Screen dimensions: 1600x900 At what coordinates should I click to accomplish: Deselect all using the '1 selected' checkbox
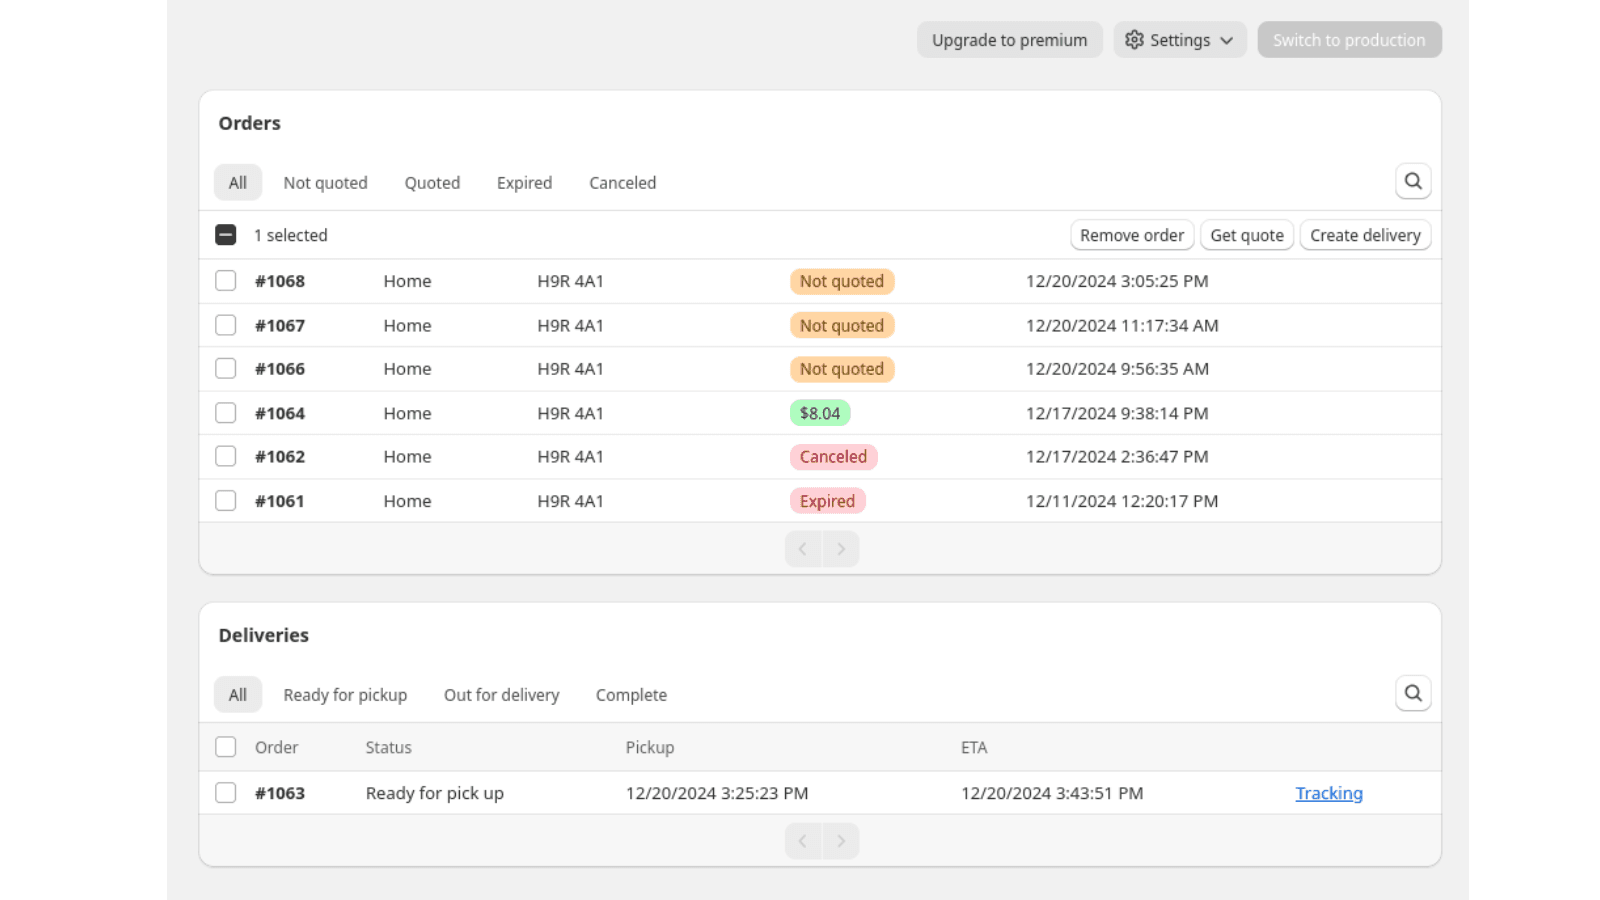[x=226, y=235]
